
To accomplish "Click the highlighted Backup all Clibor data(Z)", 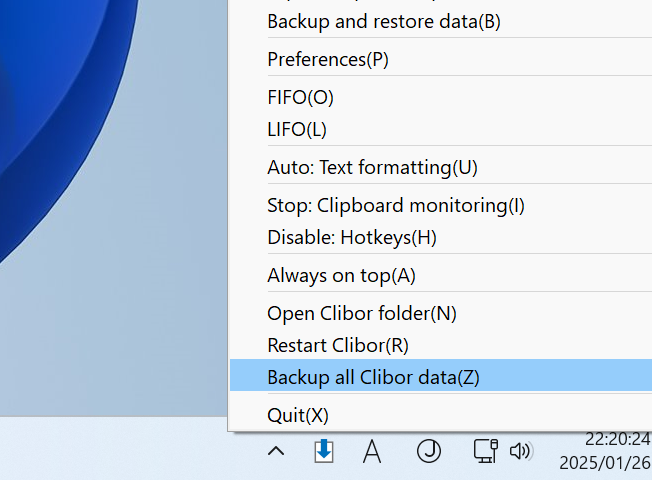I will pyautogui.click(x=441, y=377).
